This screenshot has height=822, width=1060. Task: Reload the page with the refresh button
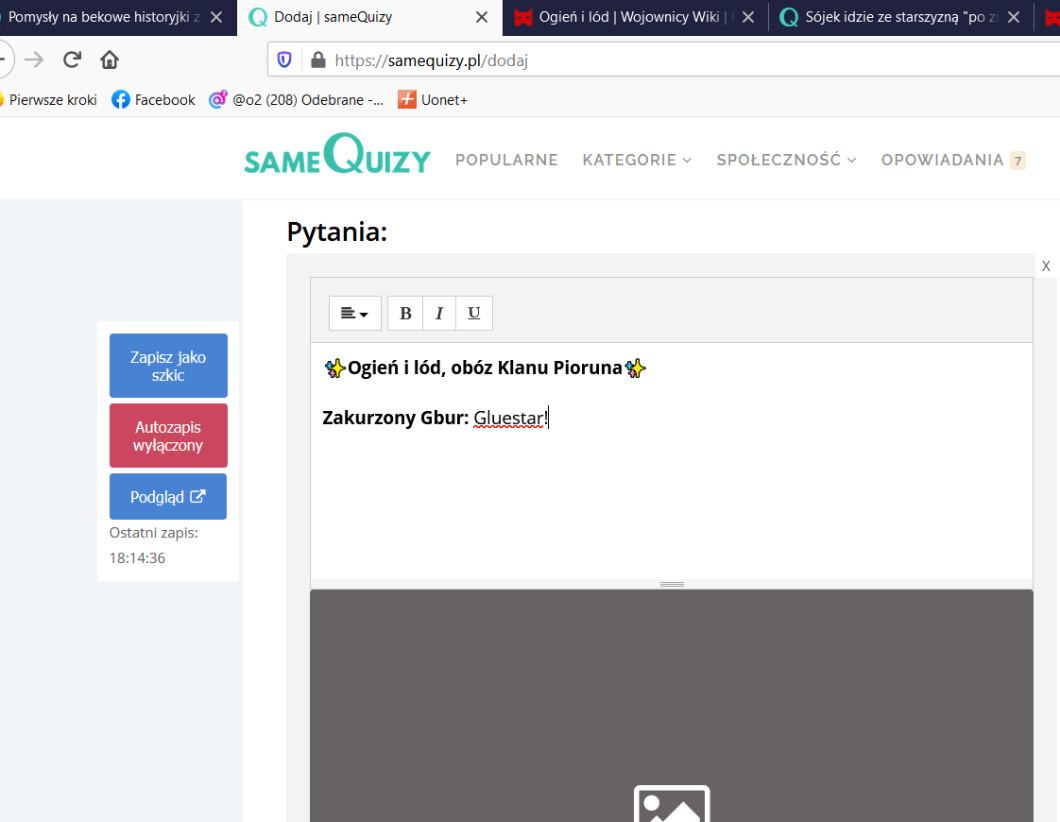tap(72, 60)
